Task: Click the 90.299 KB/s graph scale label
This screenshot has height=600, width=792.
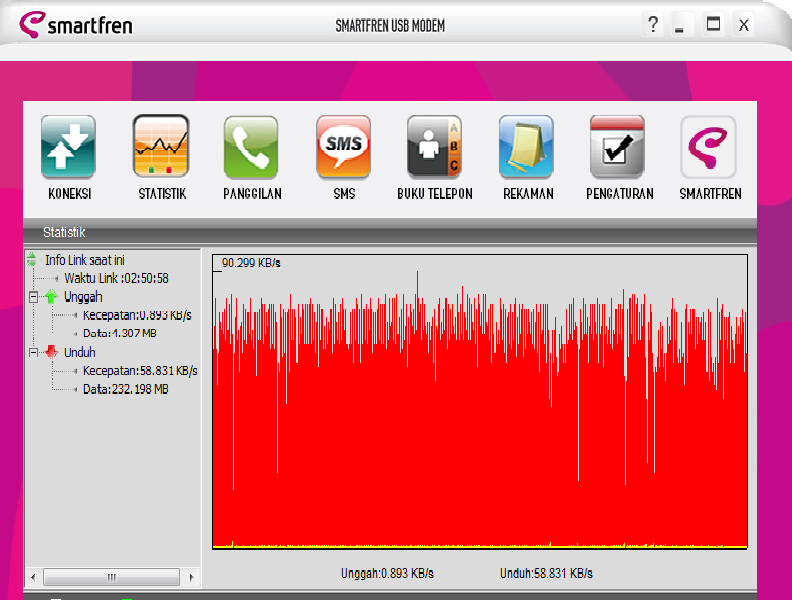Action: point(251,263)
